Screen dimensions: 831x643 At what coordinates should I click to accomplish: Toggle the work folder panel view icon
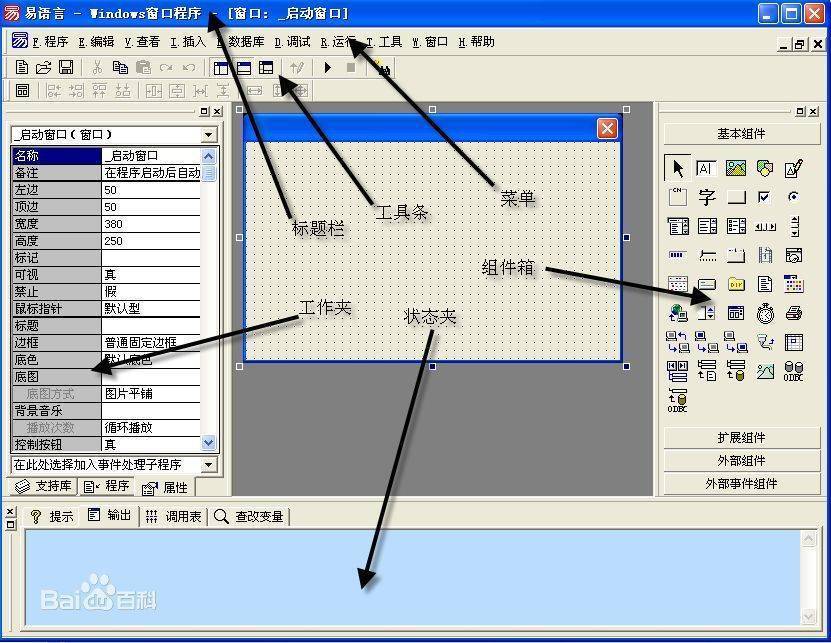[x=220, y=68]
